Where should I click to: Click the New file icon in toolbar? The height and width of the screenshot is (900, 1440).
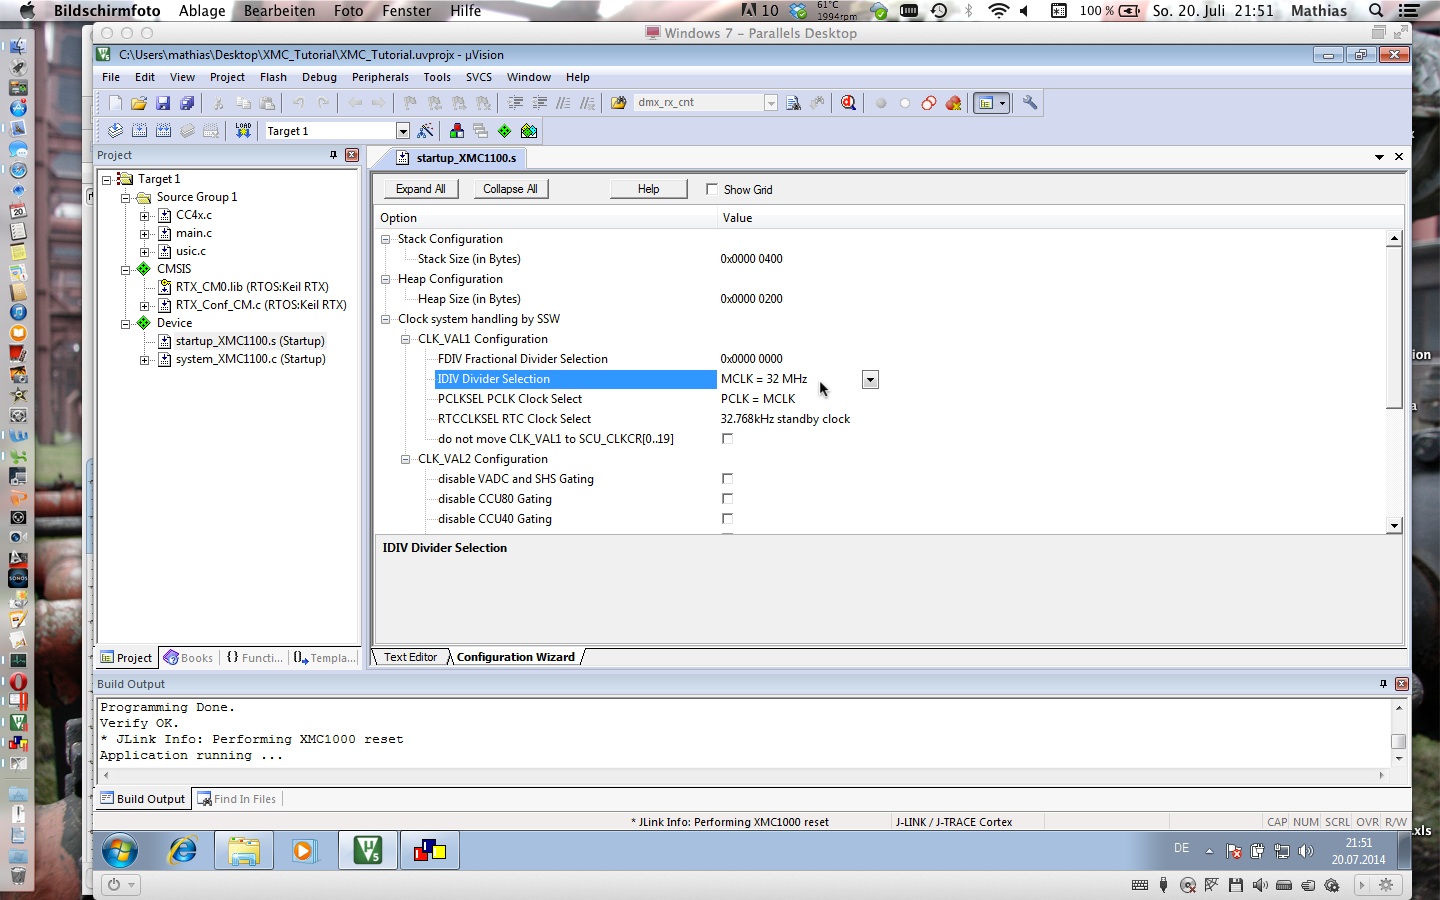coord(115,103)
